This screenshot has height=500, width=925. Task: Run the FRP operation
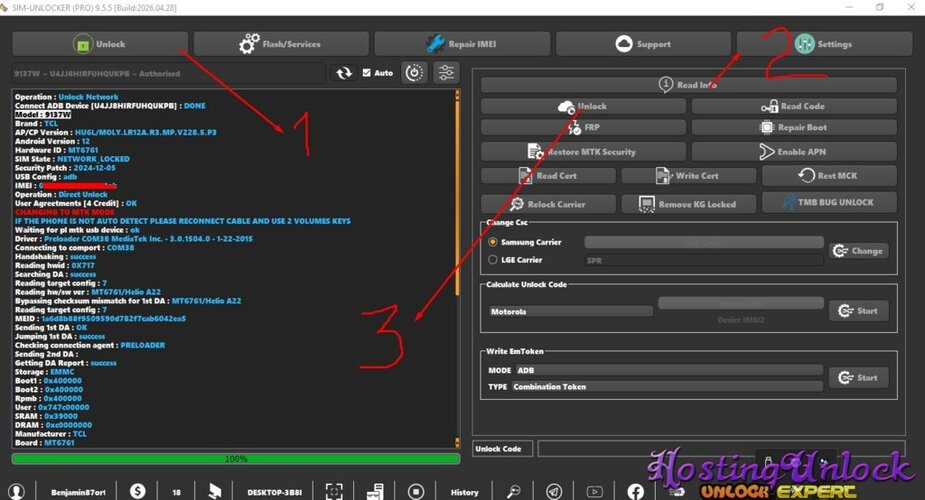coord(583,127)
